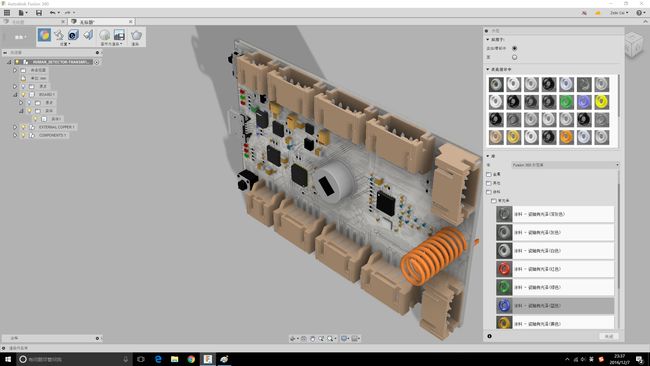
Task: Expand the COMPONENTS tree node
Action: click(x=15, y=135)
